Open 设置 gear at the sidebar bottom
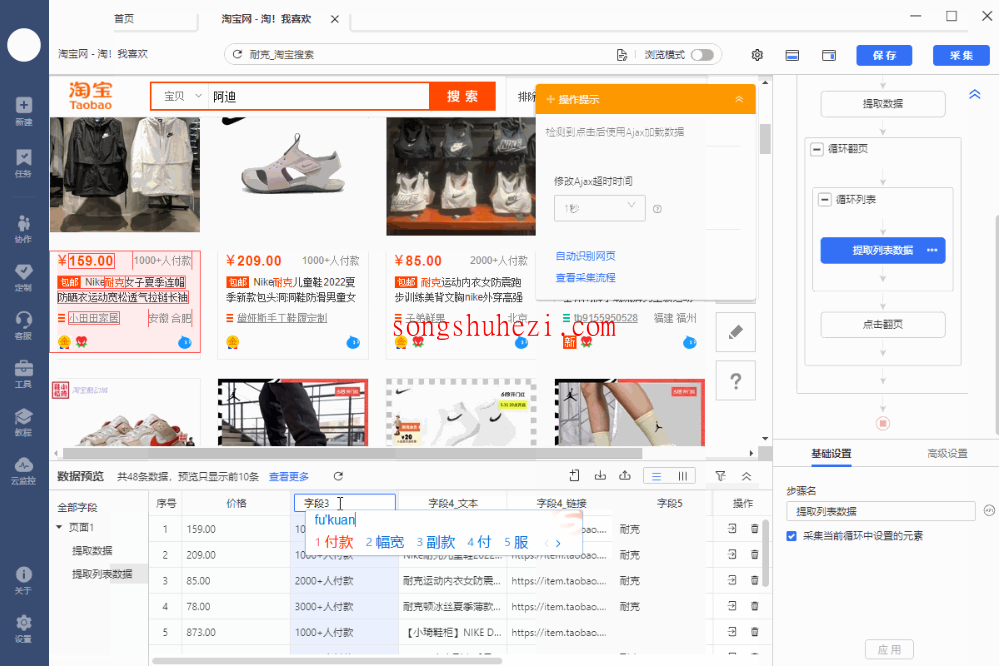The width and height of the screenshot is (1007, 669). 24,622
